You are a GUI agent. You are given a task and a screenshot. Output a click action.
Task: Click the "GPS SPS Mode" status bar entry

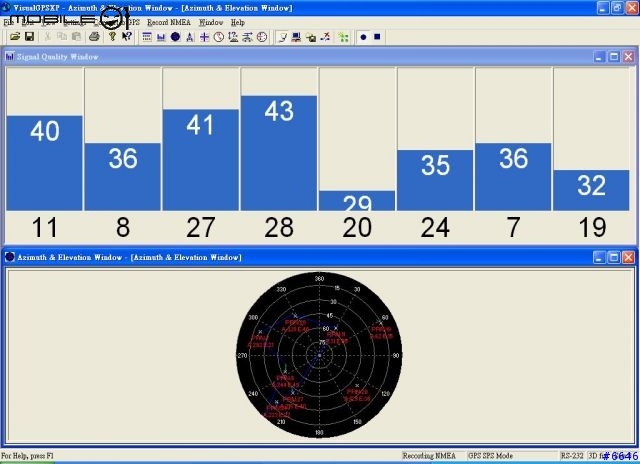pos(490,456)
